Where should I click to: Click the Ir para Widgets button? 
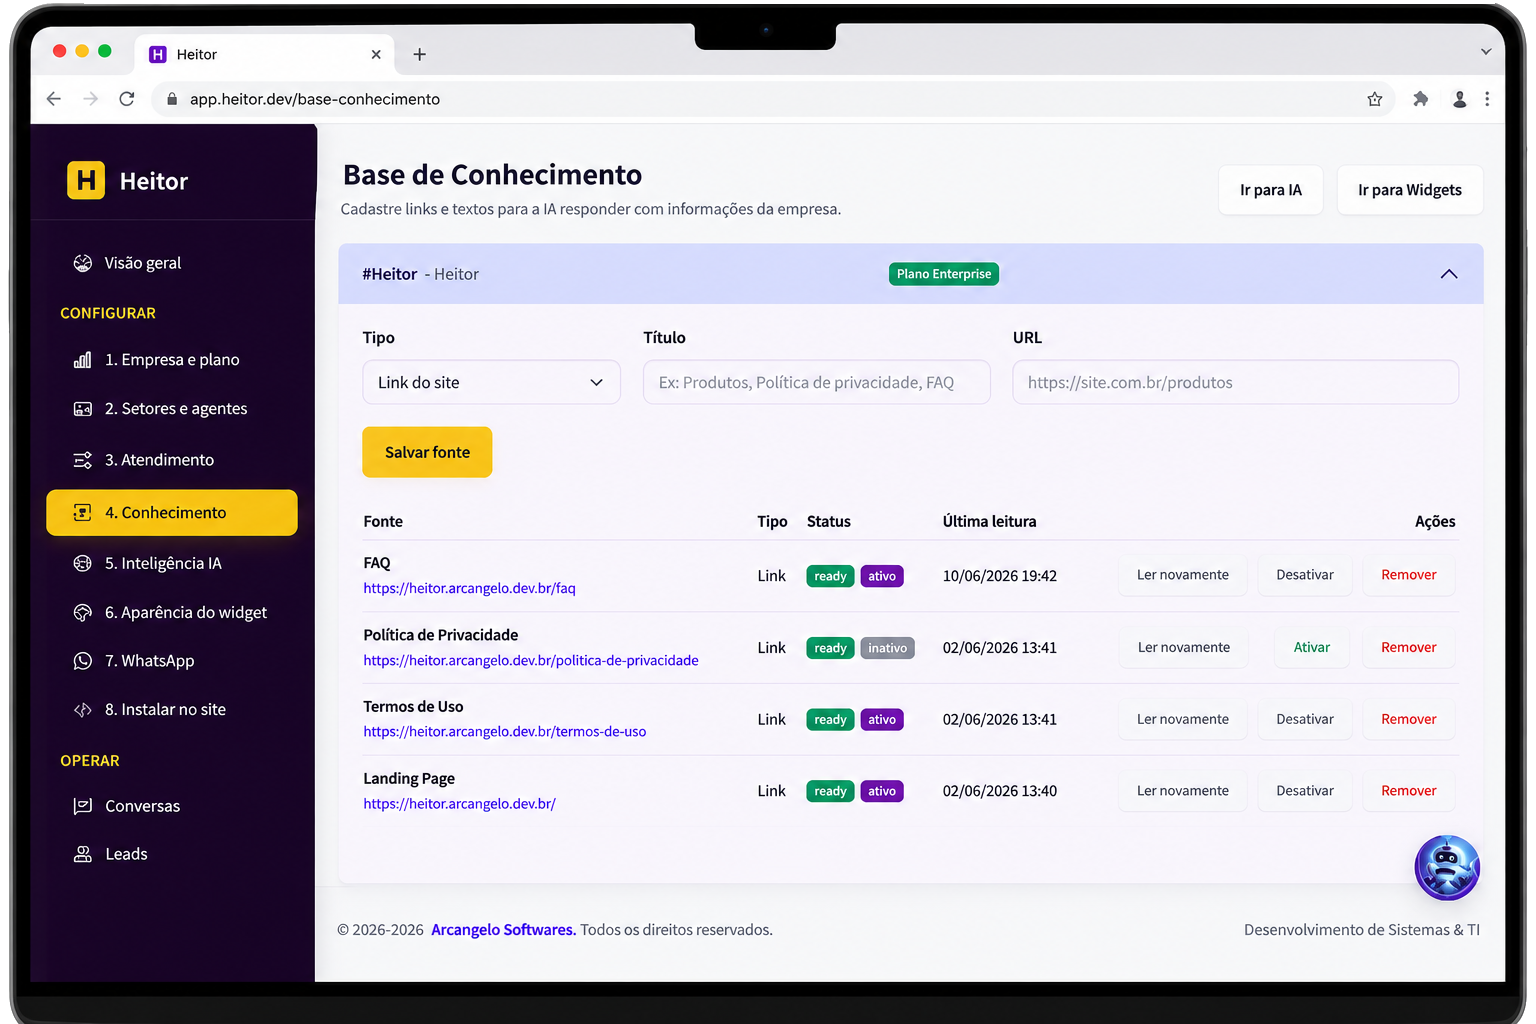tap(1410, 190)
